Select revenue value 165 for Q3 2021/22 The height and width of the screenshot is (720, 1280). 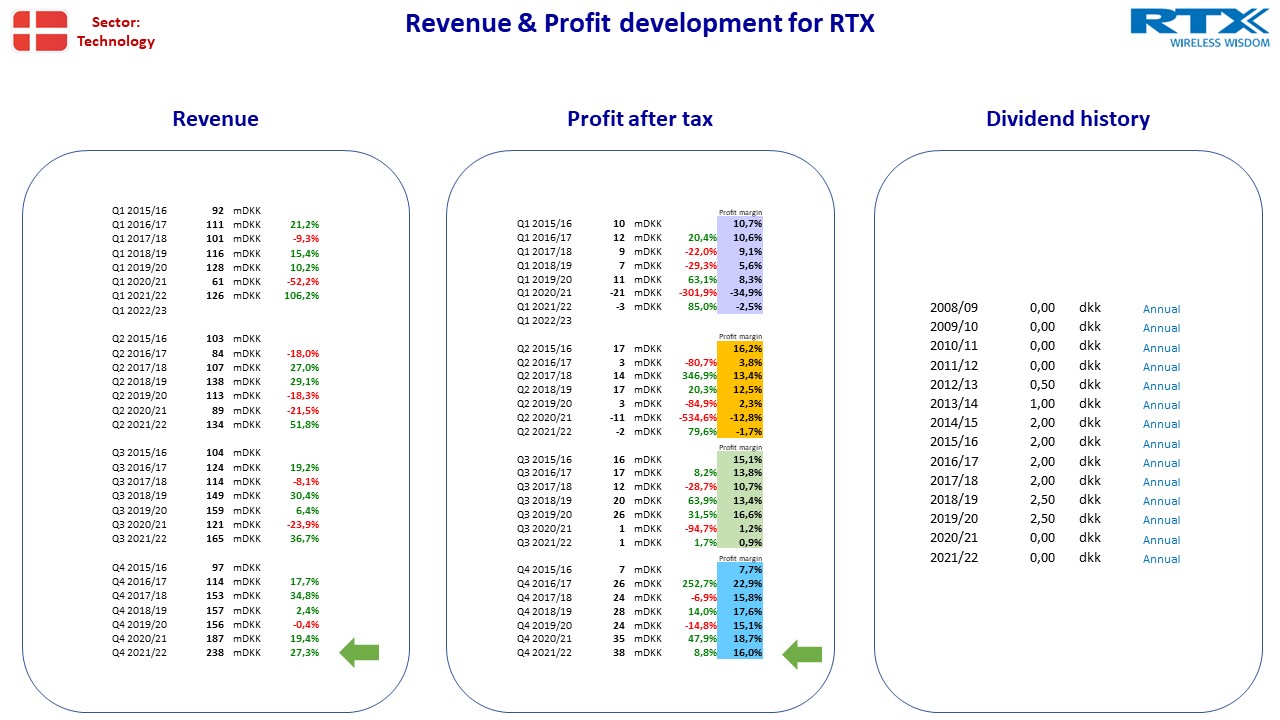214,538
